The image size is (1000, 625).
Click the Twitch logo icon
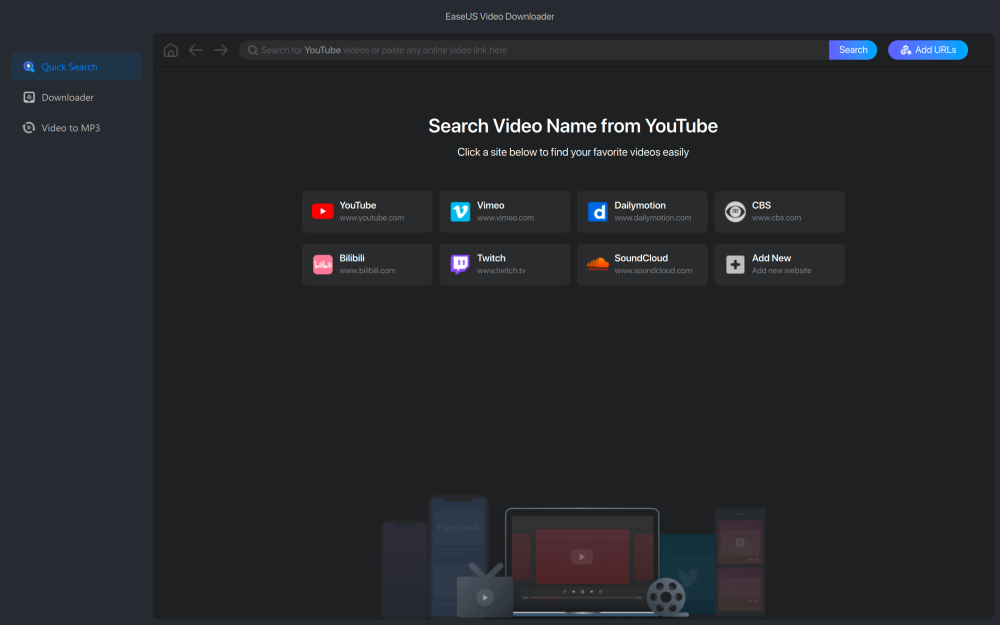(460, 264)
